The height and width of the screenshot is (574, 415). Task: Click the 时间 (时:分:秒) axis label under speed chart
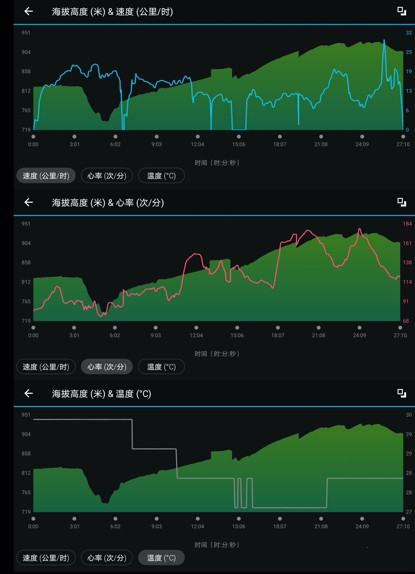(x=217, y=163)
